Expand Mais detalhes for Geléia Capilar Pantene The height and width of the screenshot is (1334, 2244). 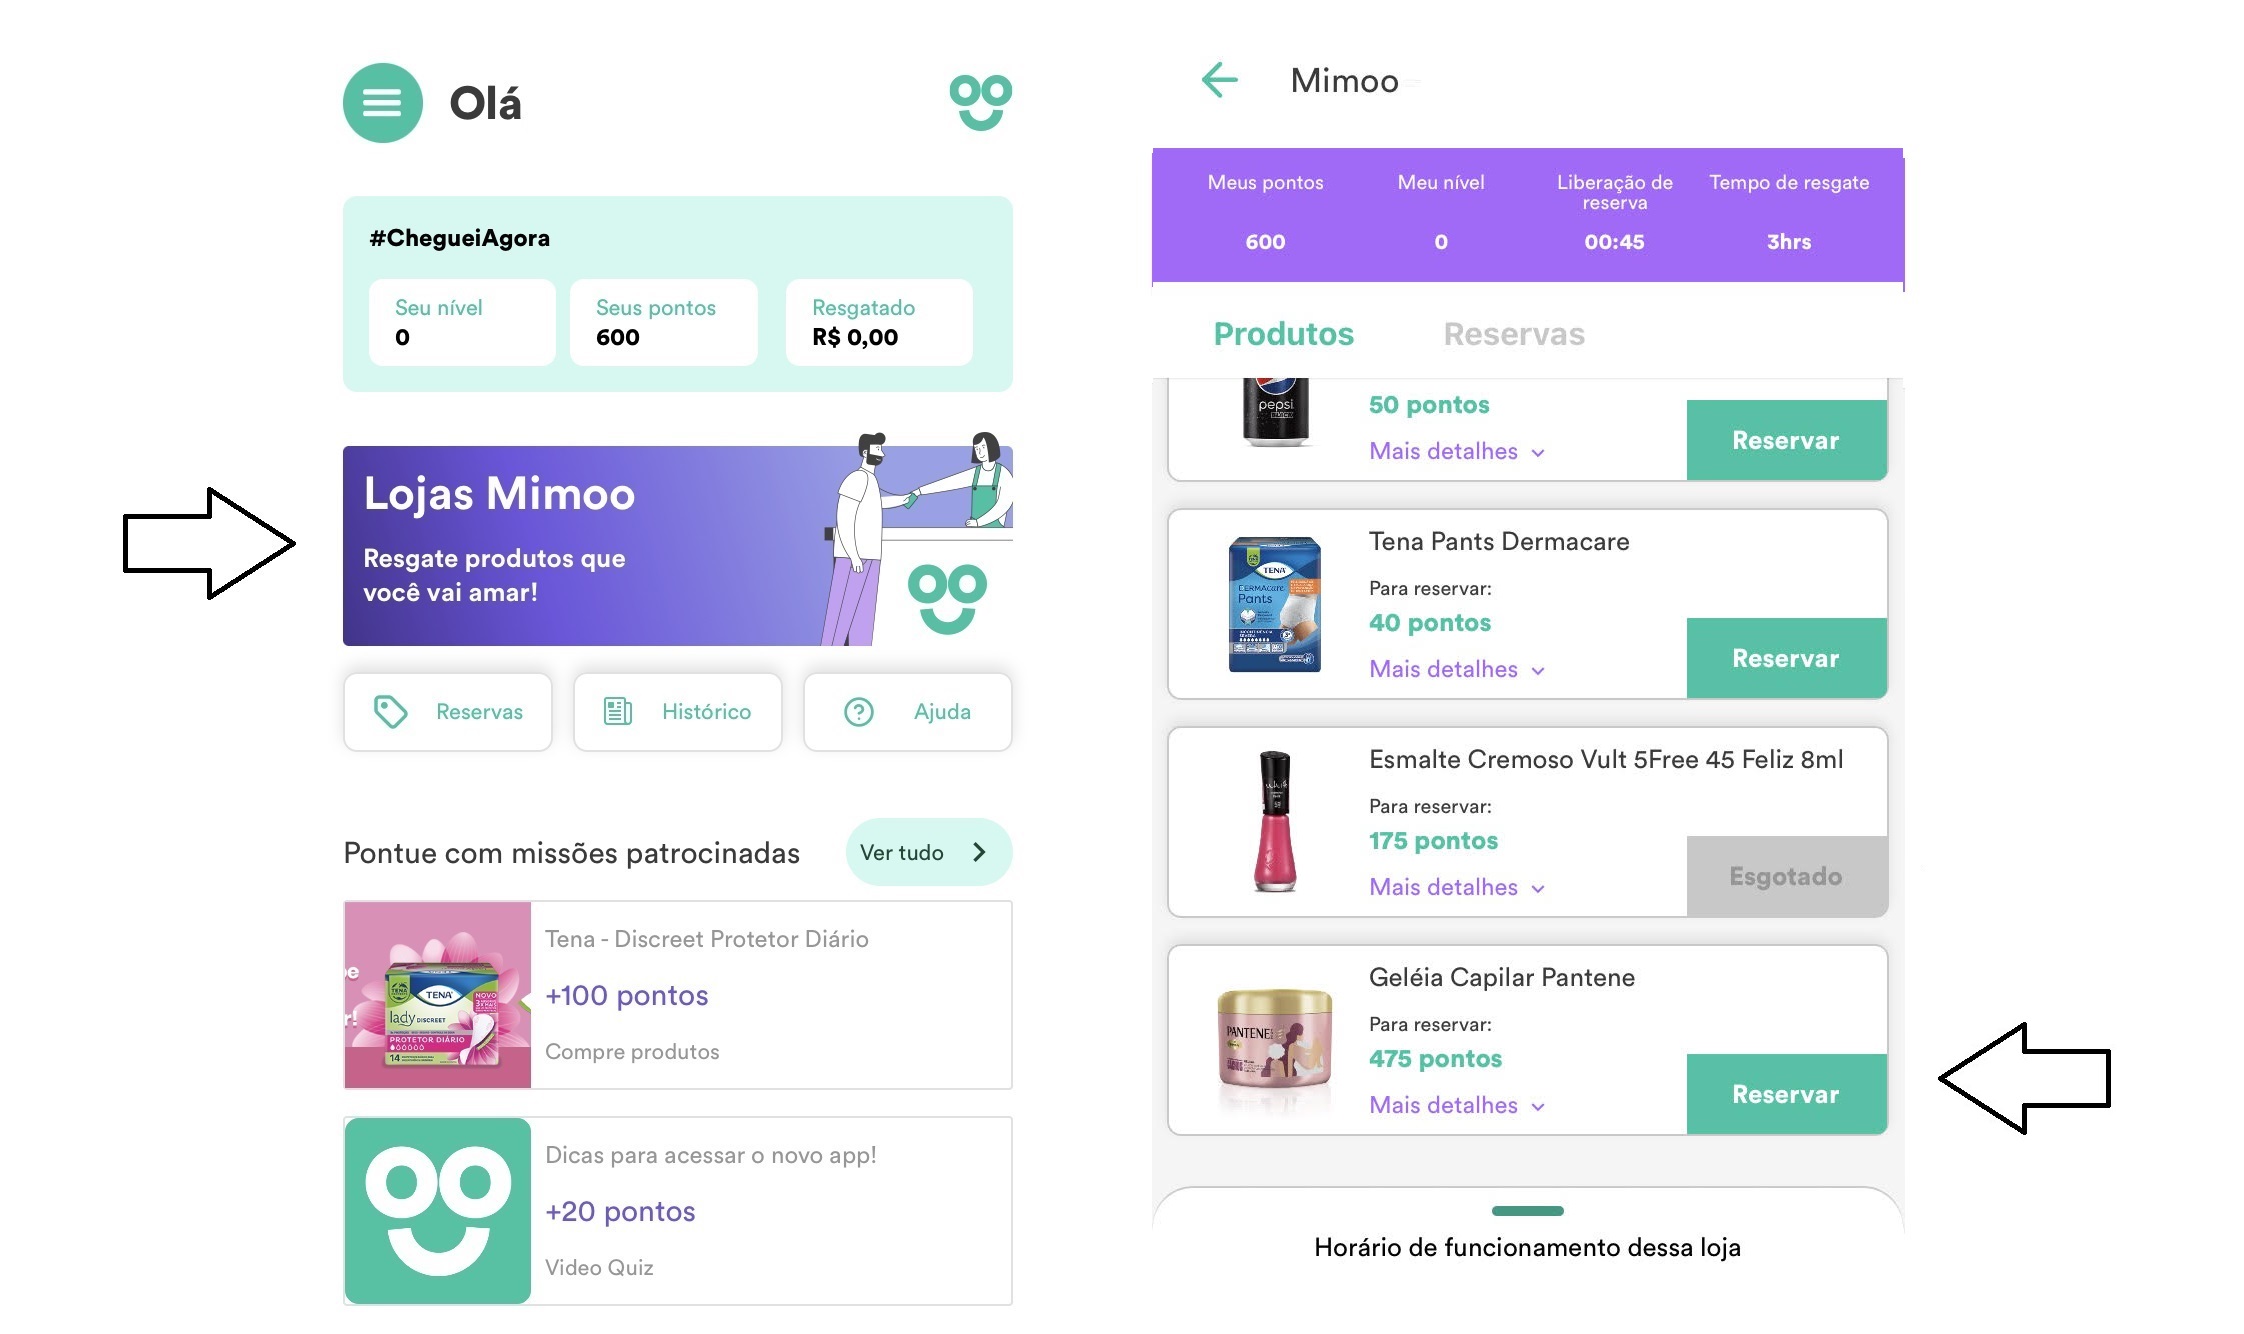(x=1457, y=1105)
